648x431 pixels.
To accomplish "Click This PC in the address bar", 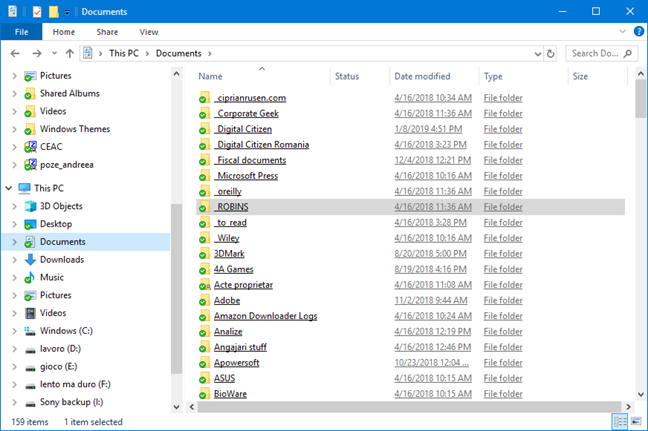I will (x=124, y=53).
